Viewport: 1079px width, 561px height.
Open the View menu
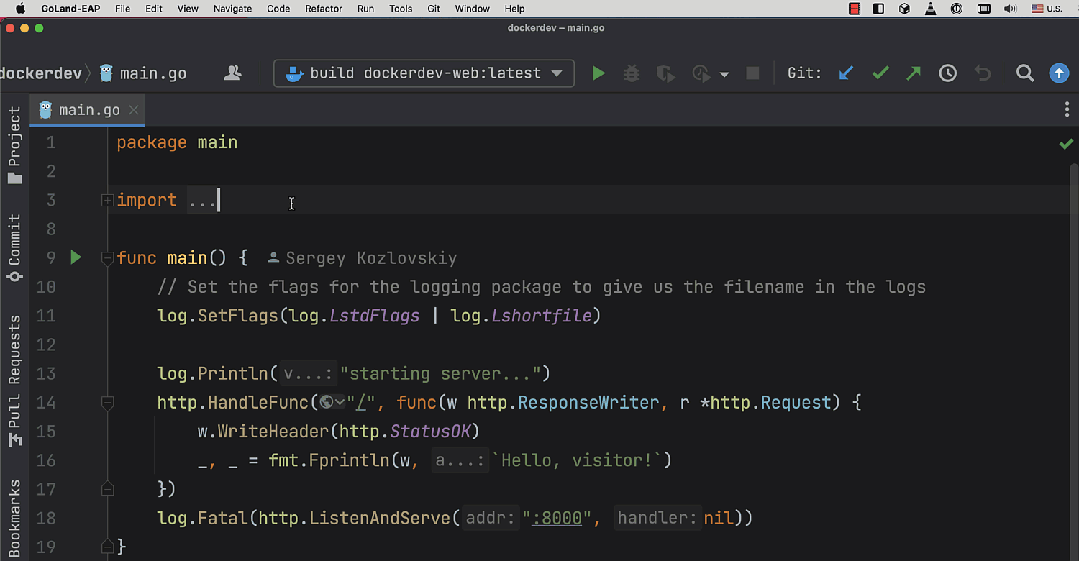pyautogui.click(x=188, y=8)
